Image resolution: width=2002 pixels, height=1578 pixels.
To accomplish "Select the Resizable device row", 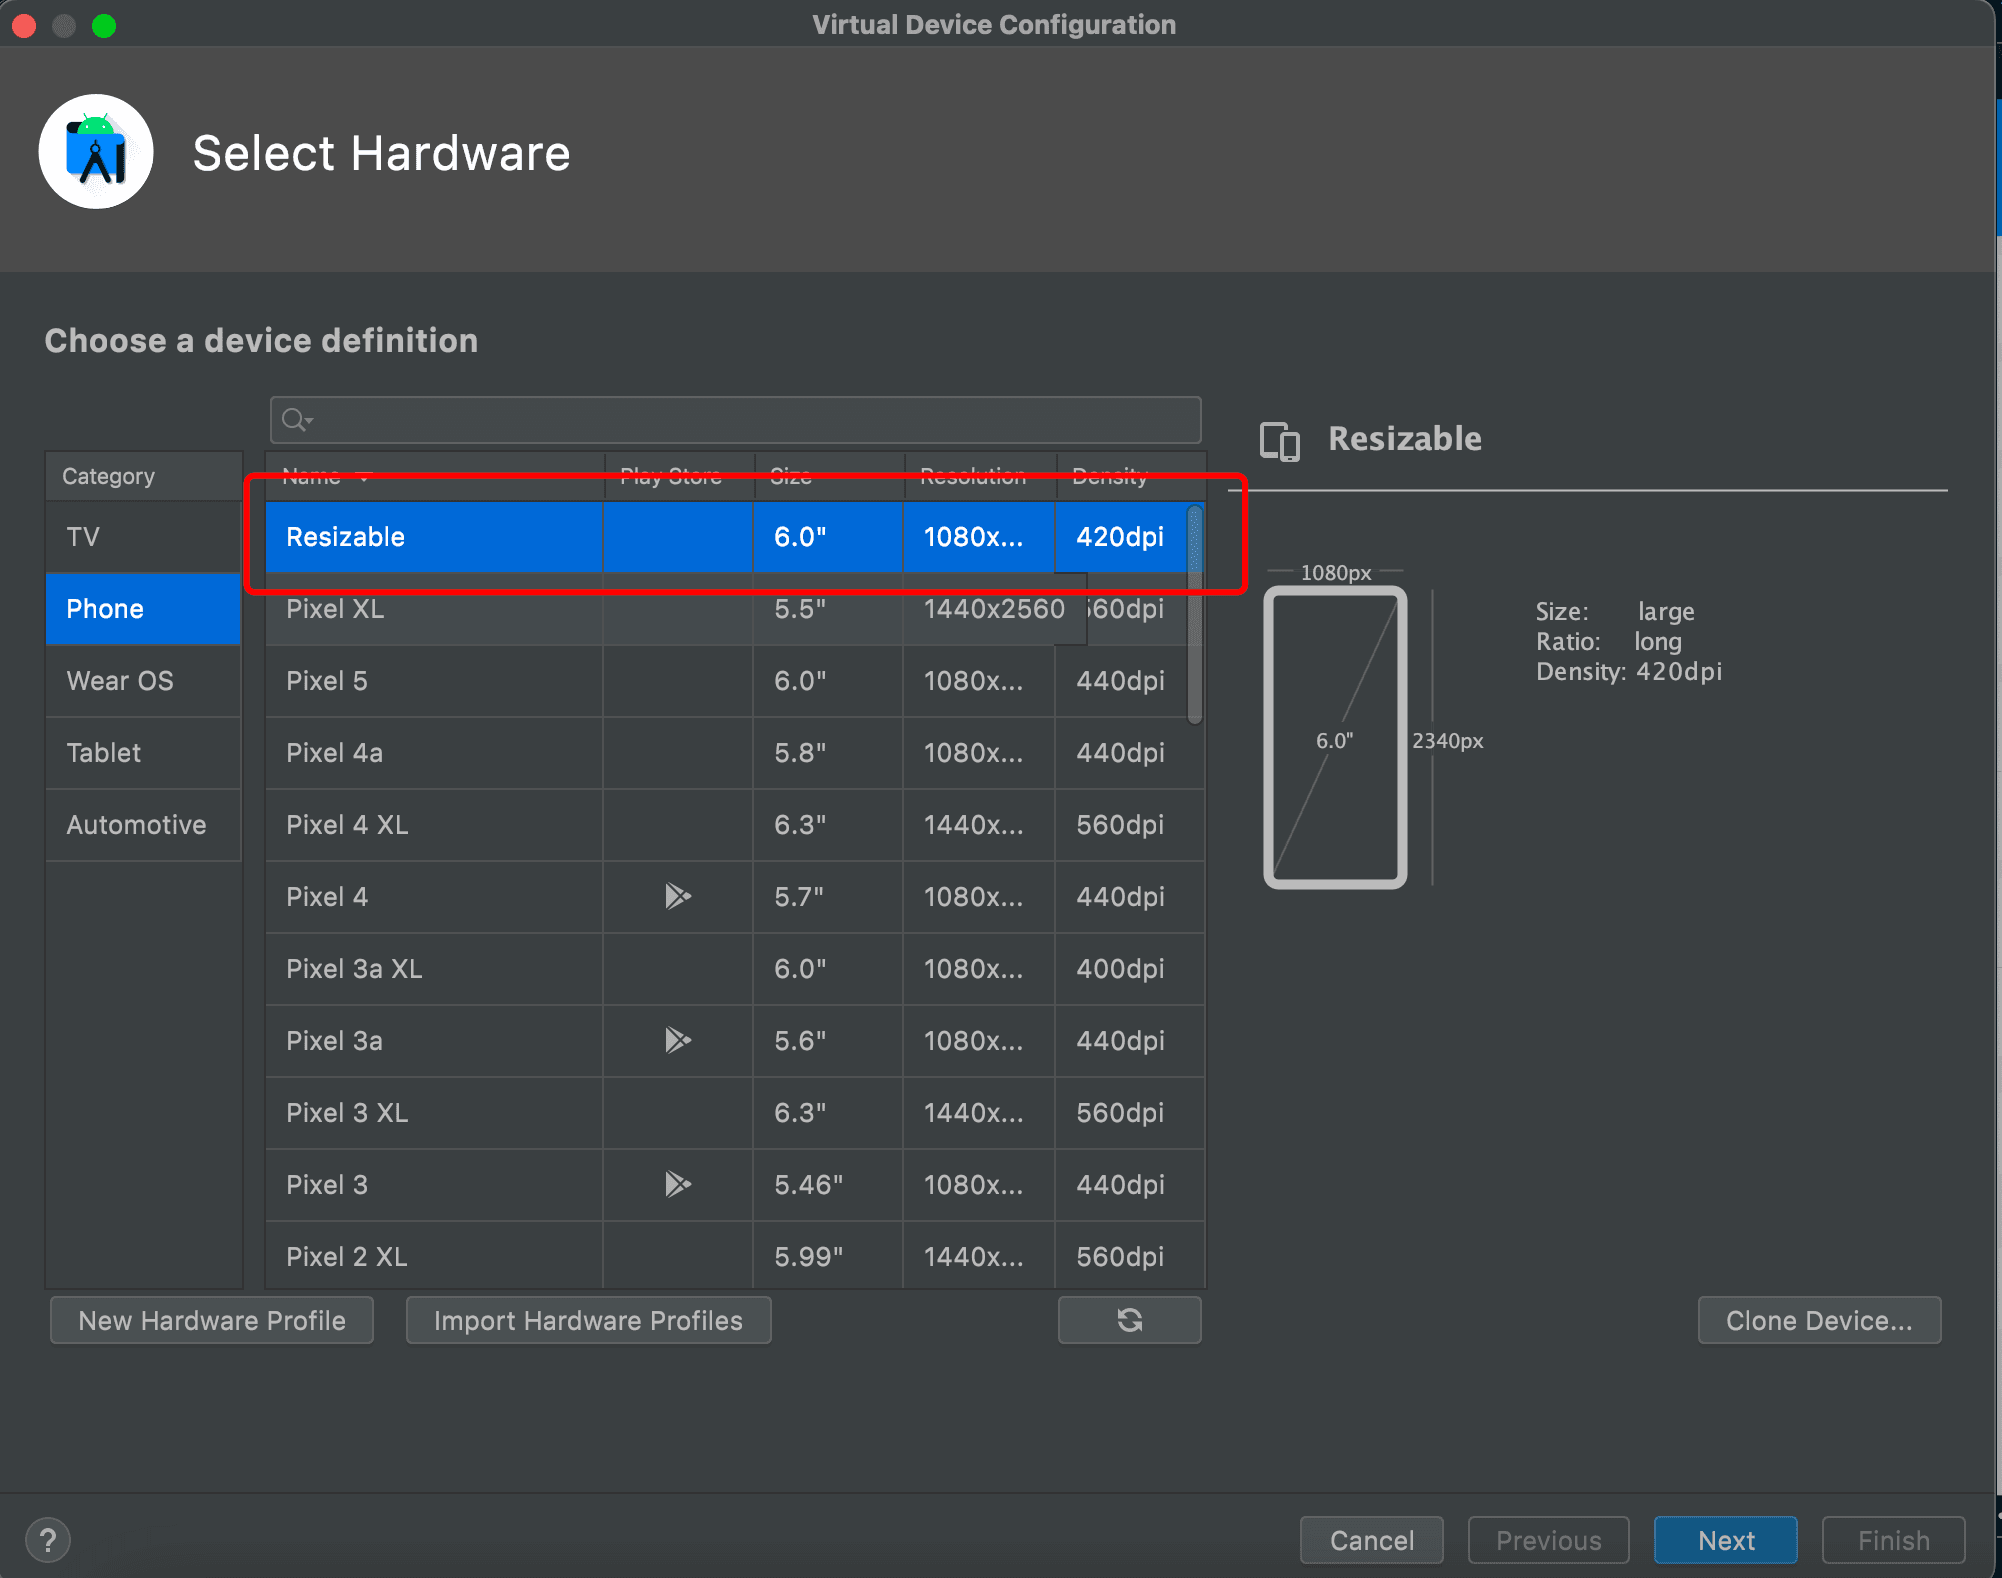I will [x=734, y=537].
